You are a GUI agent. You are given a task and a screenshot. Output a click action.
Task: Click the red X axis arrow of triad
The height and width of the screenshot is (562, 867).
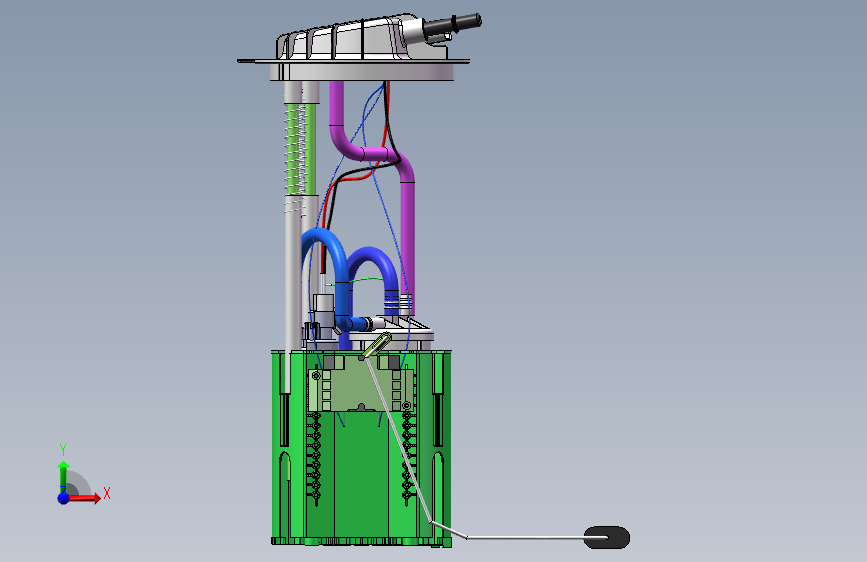click(84, 498)
